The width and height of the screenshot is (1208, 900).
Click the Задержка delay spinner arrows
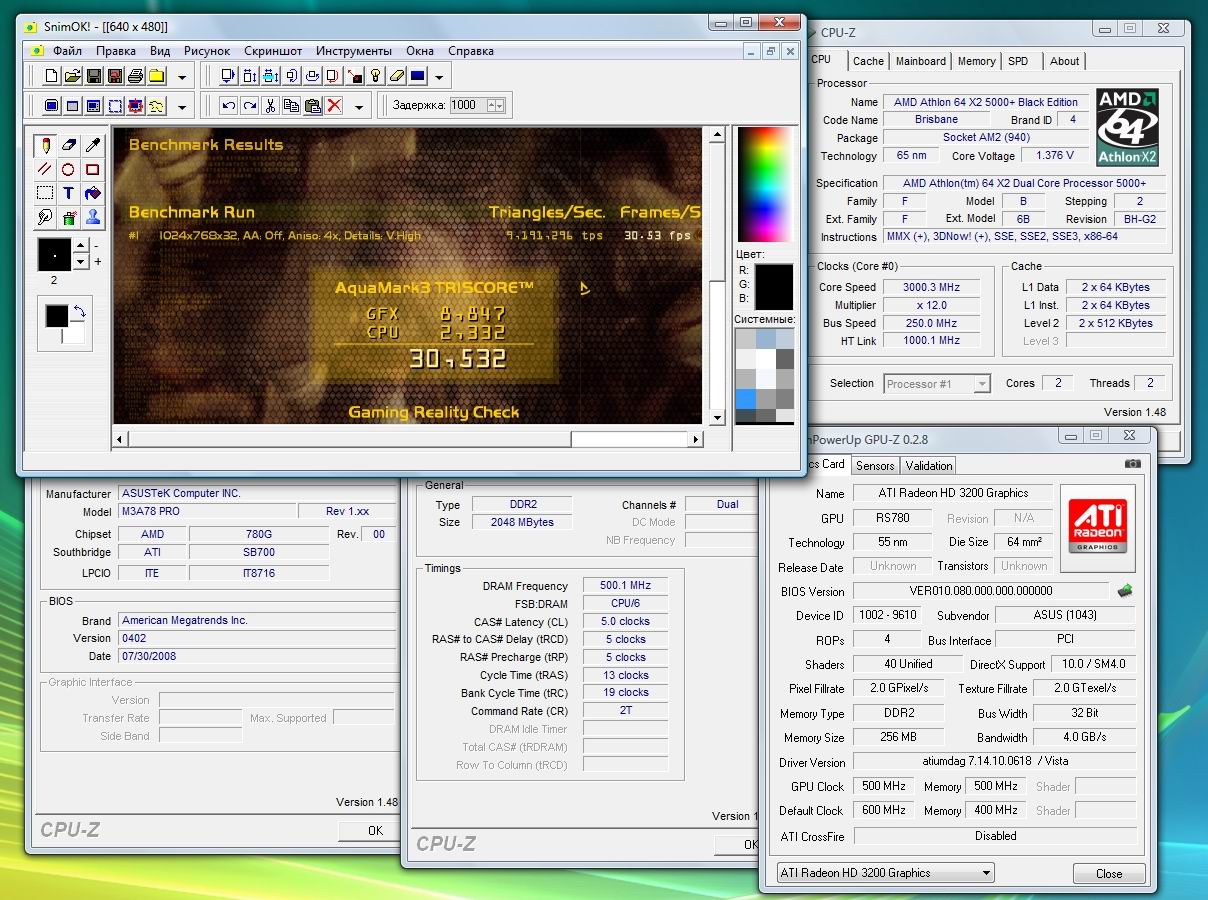click(x=496, y=105)
